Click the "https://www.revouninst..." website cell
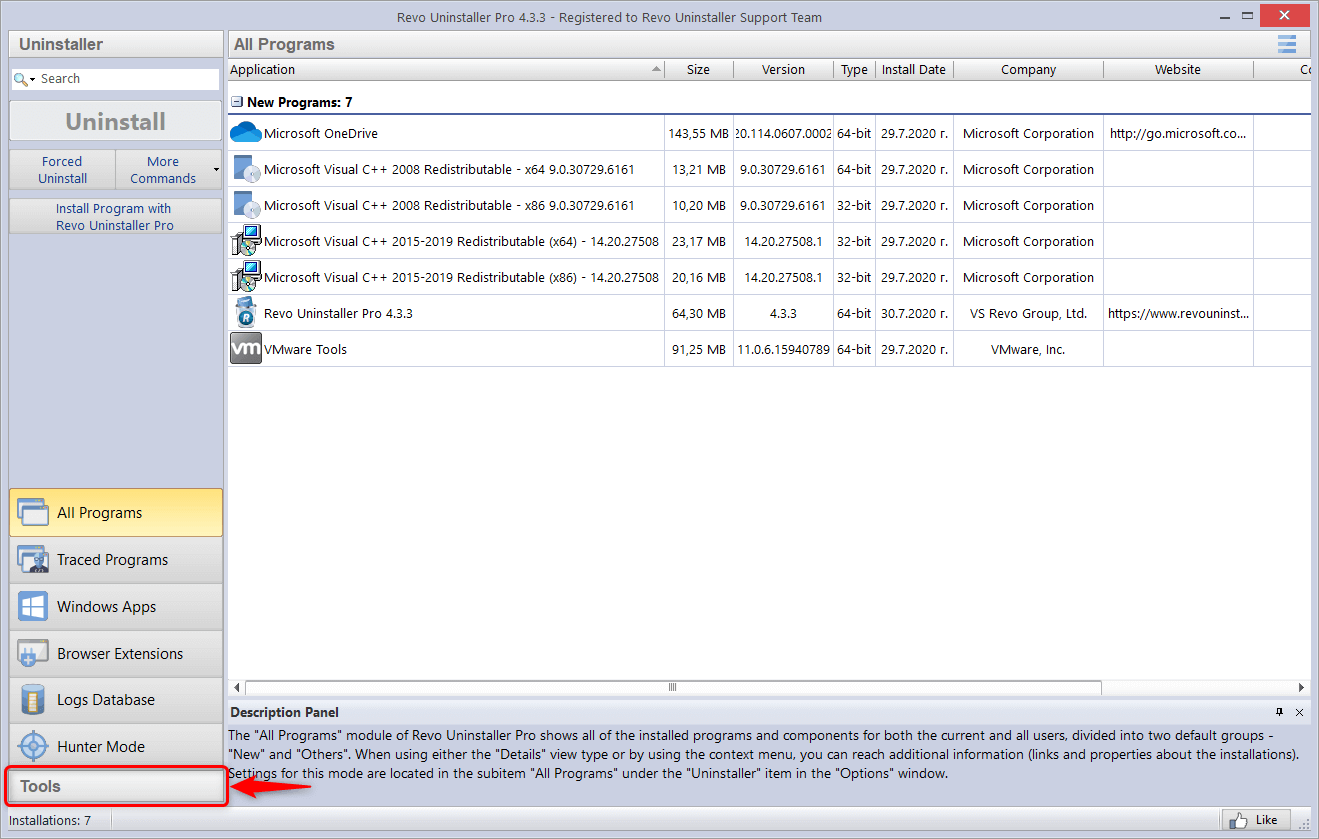 click(x=1178, y=313)
